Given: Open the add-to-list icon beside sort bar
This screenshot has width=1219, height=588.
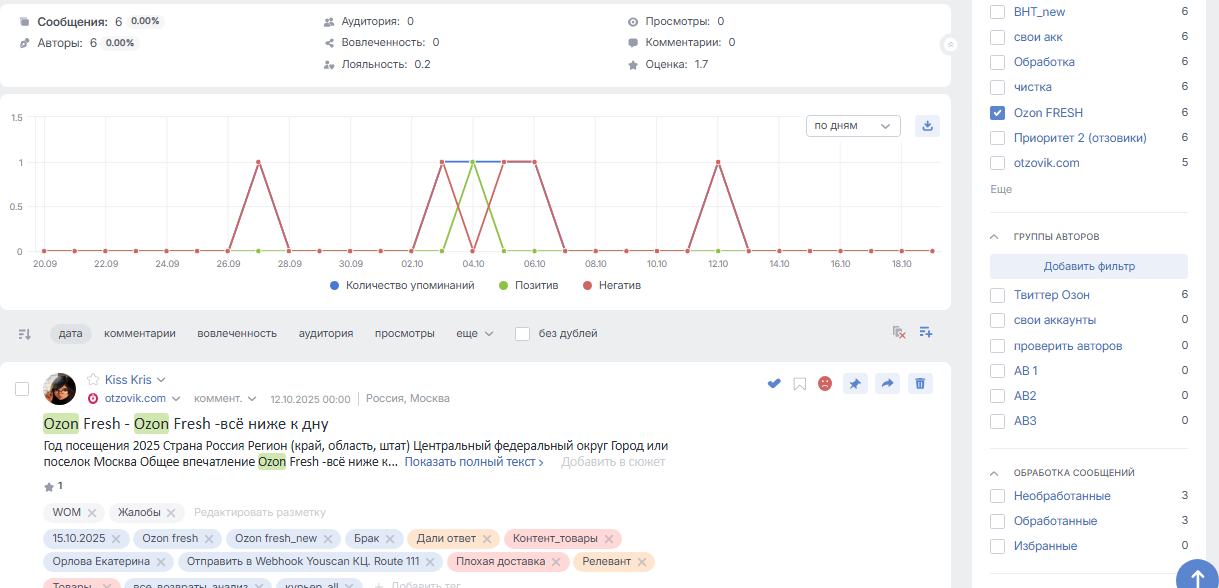Looking at the screenshot, I should pyautogui.click(x=926, y=333).
